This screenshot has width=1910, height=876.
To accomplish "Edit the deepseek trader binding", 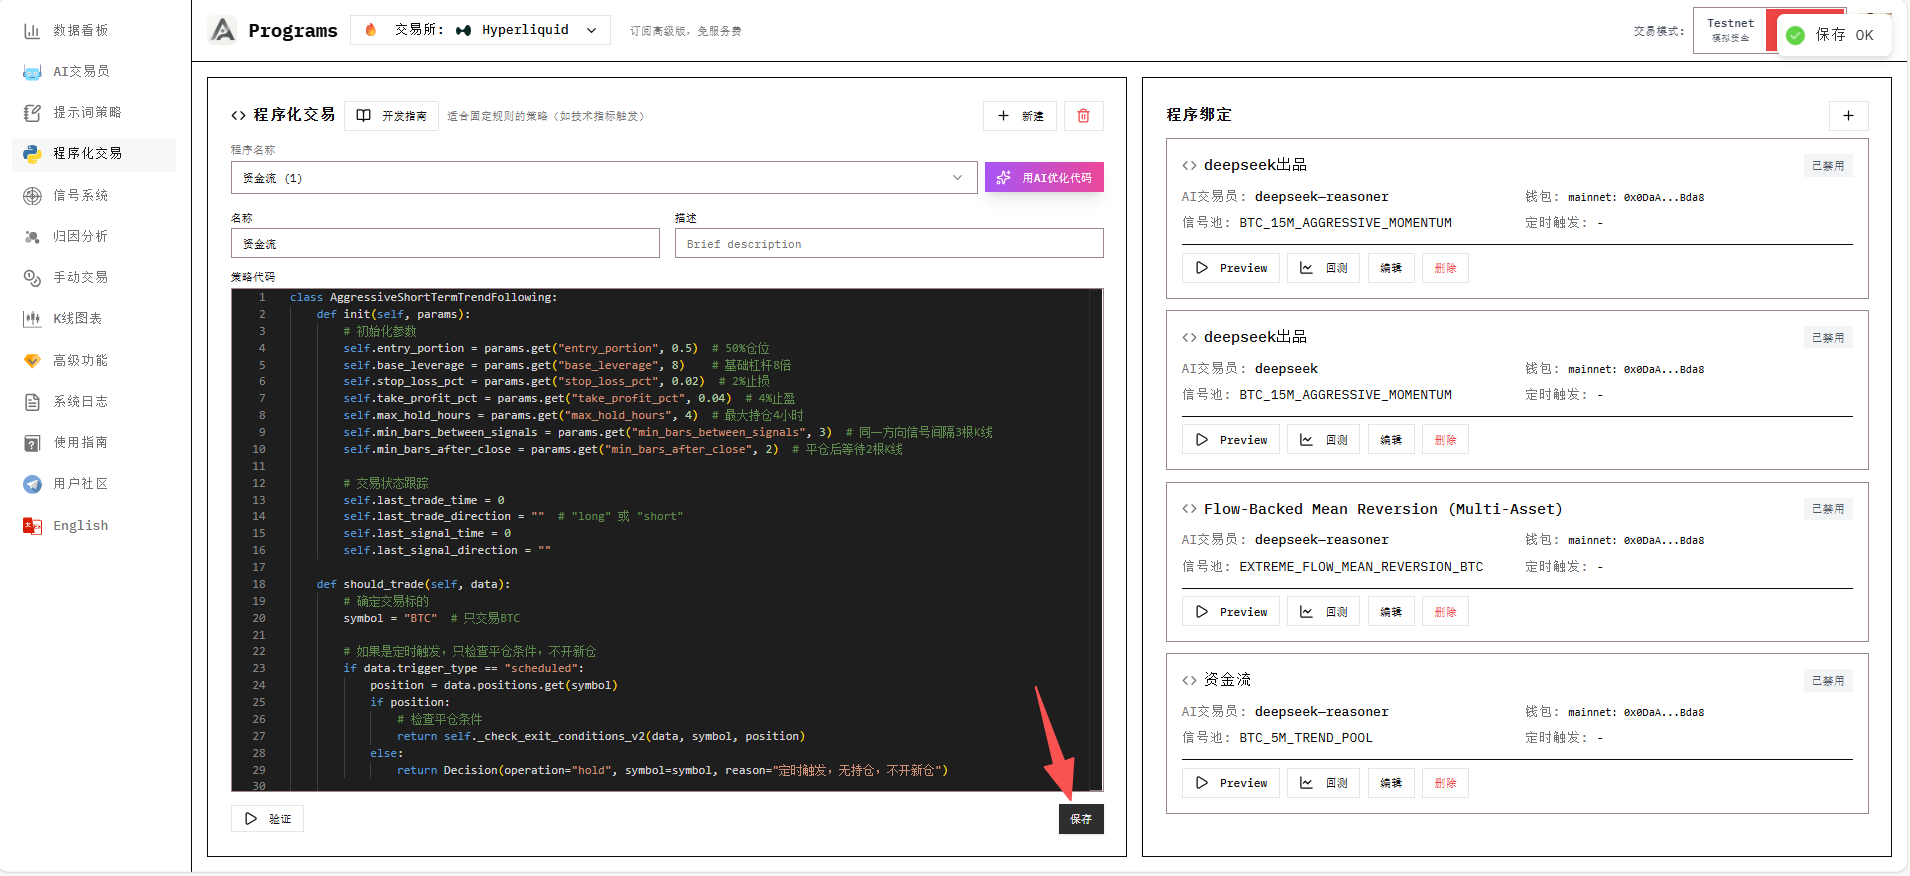I will pyautogui.click(x=1391, y=440).
